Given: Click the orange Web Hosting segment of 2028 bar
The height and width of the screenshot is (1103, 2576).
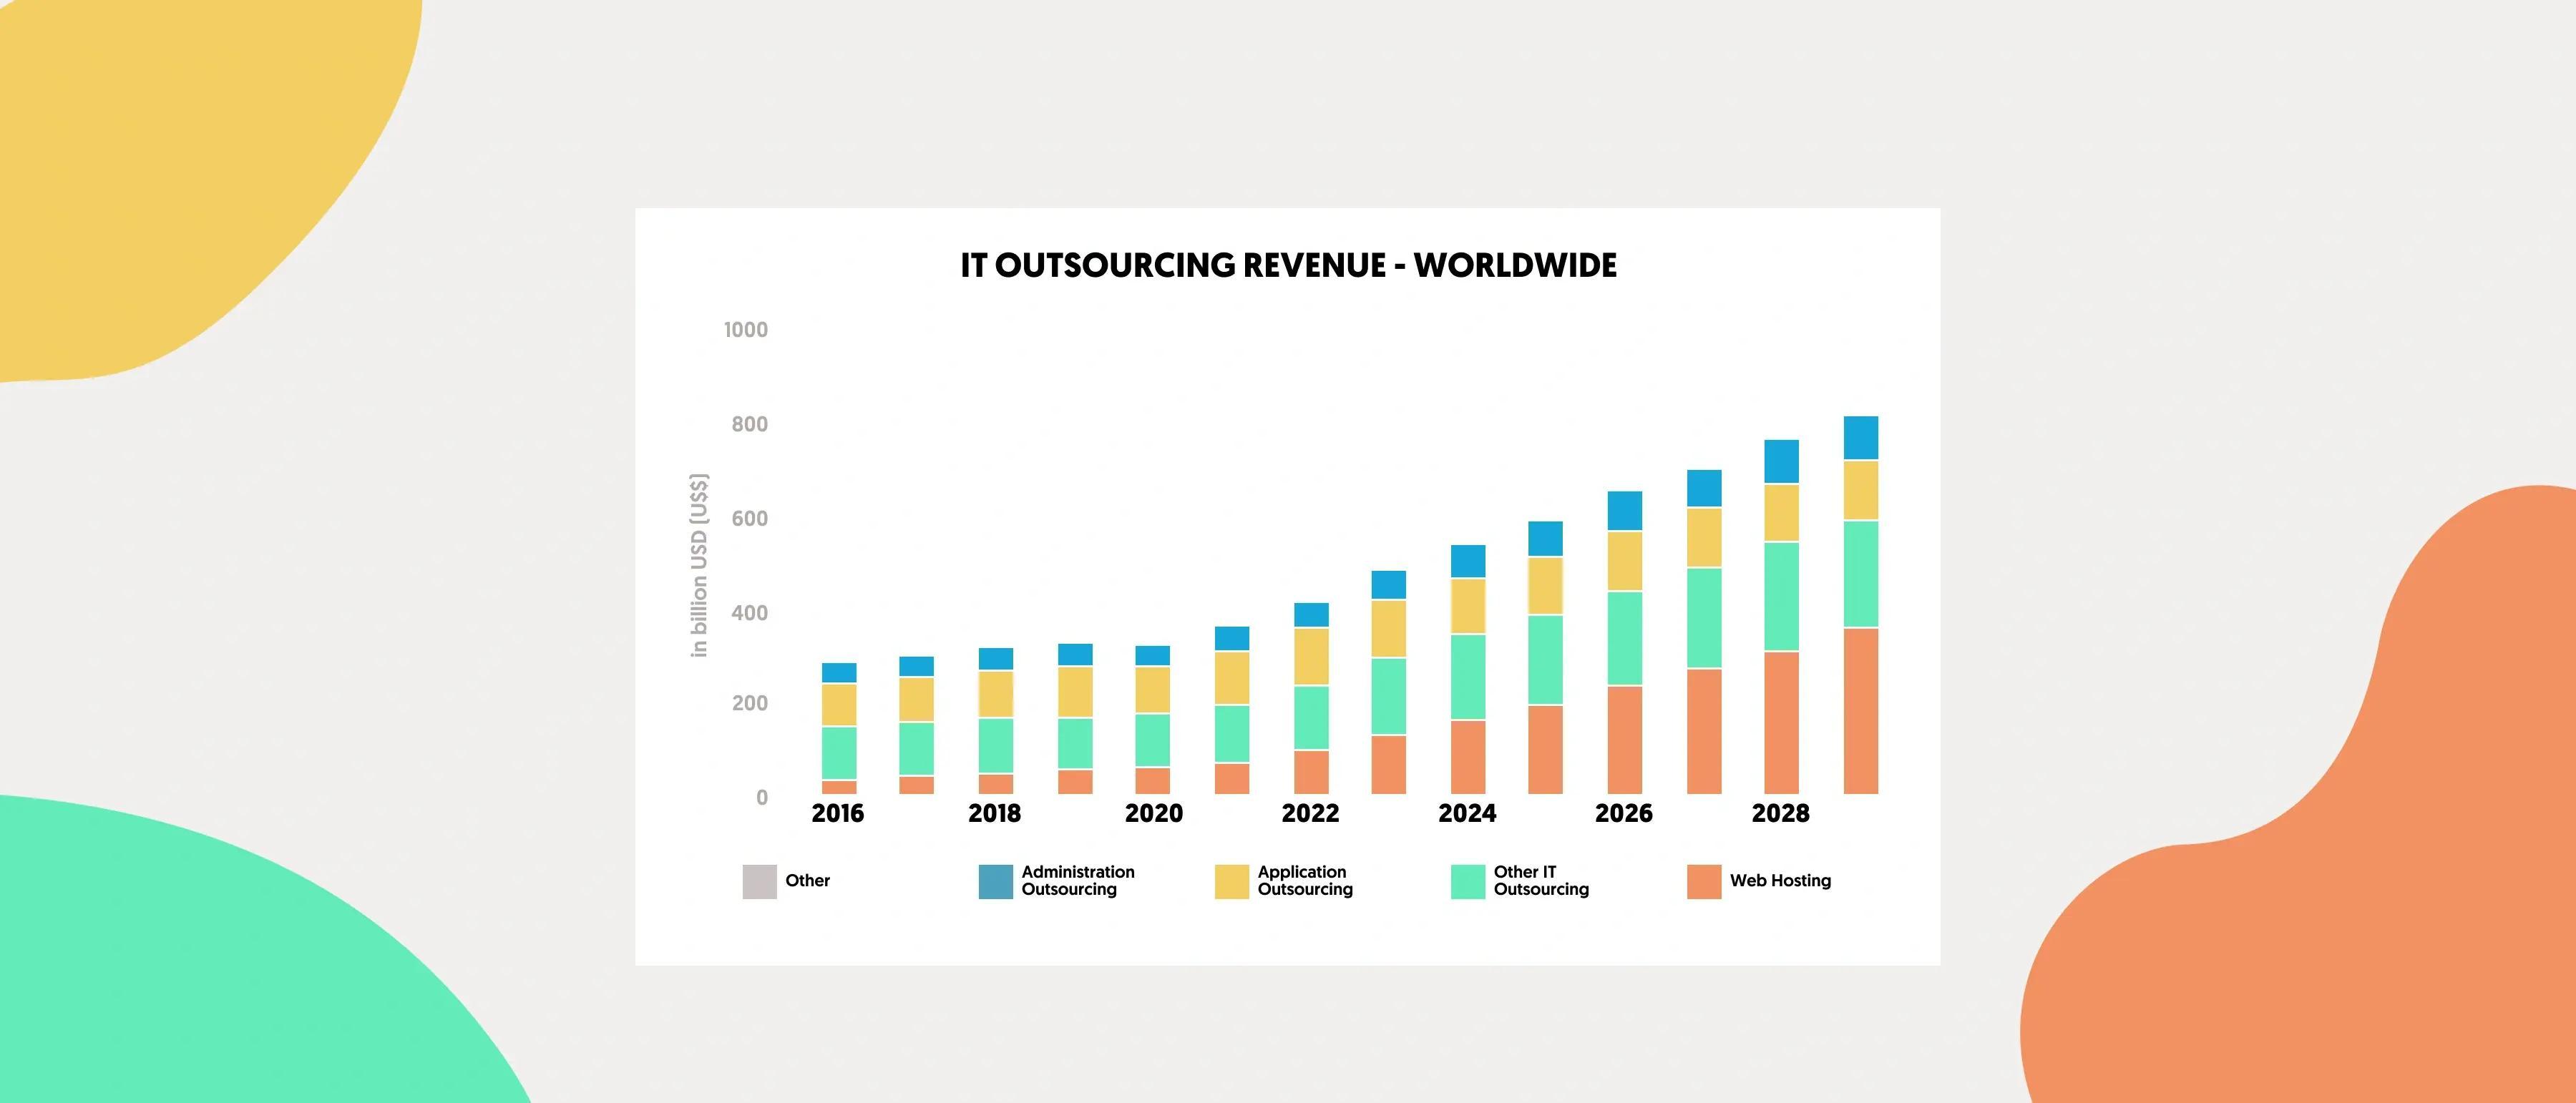Looking at the screenshot, I should (1781, 723).
